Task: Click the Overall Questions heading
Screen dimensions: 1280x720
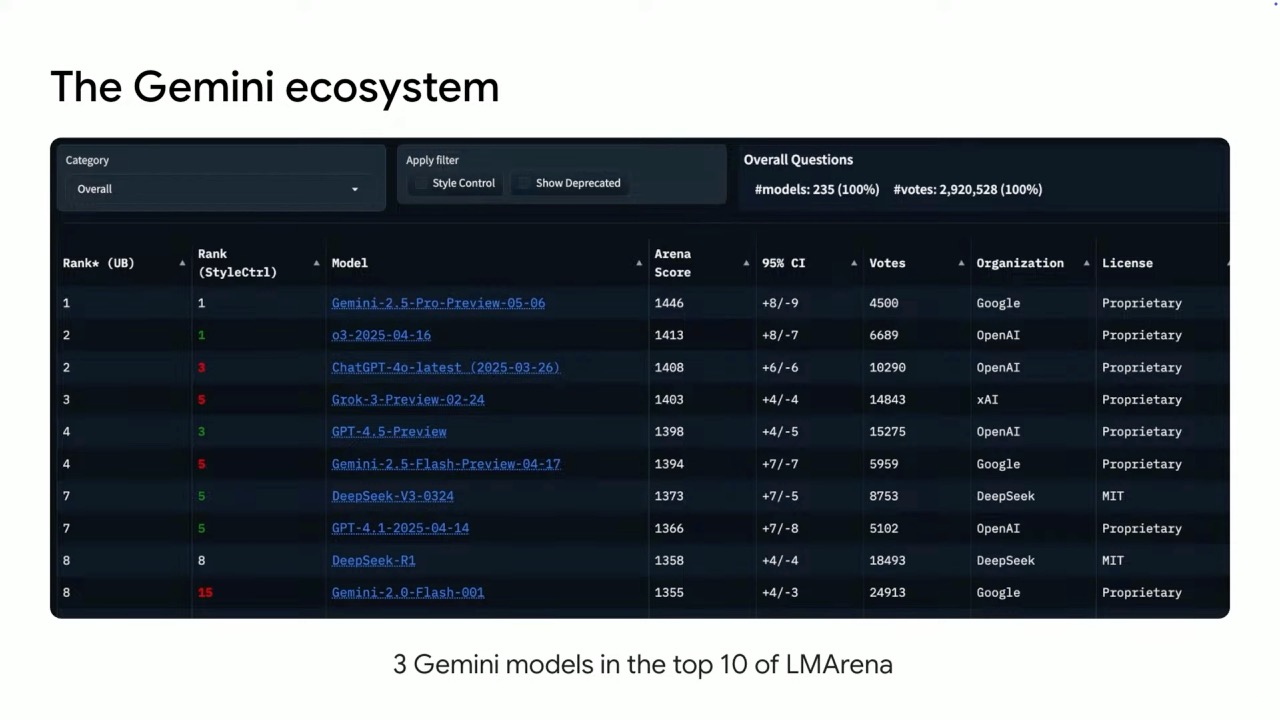Action: (798, 160)
